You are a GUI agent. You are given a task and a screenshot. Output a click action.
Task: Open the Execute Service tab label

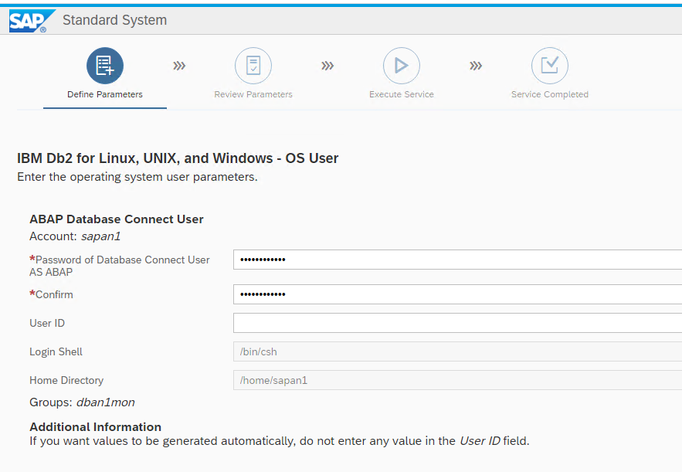[401, 94]
